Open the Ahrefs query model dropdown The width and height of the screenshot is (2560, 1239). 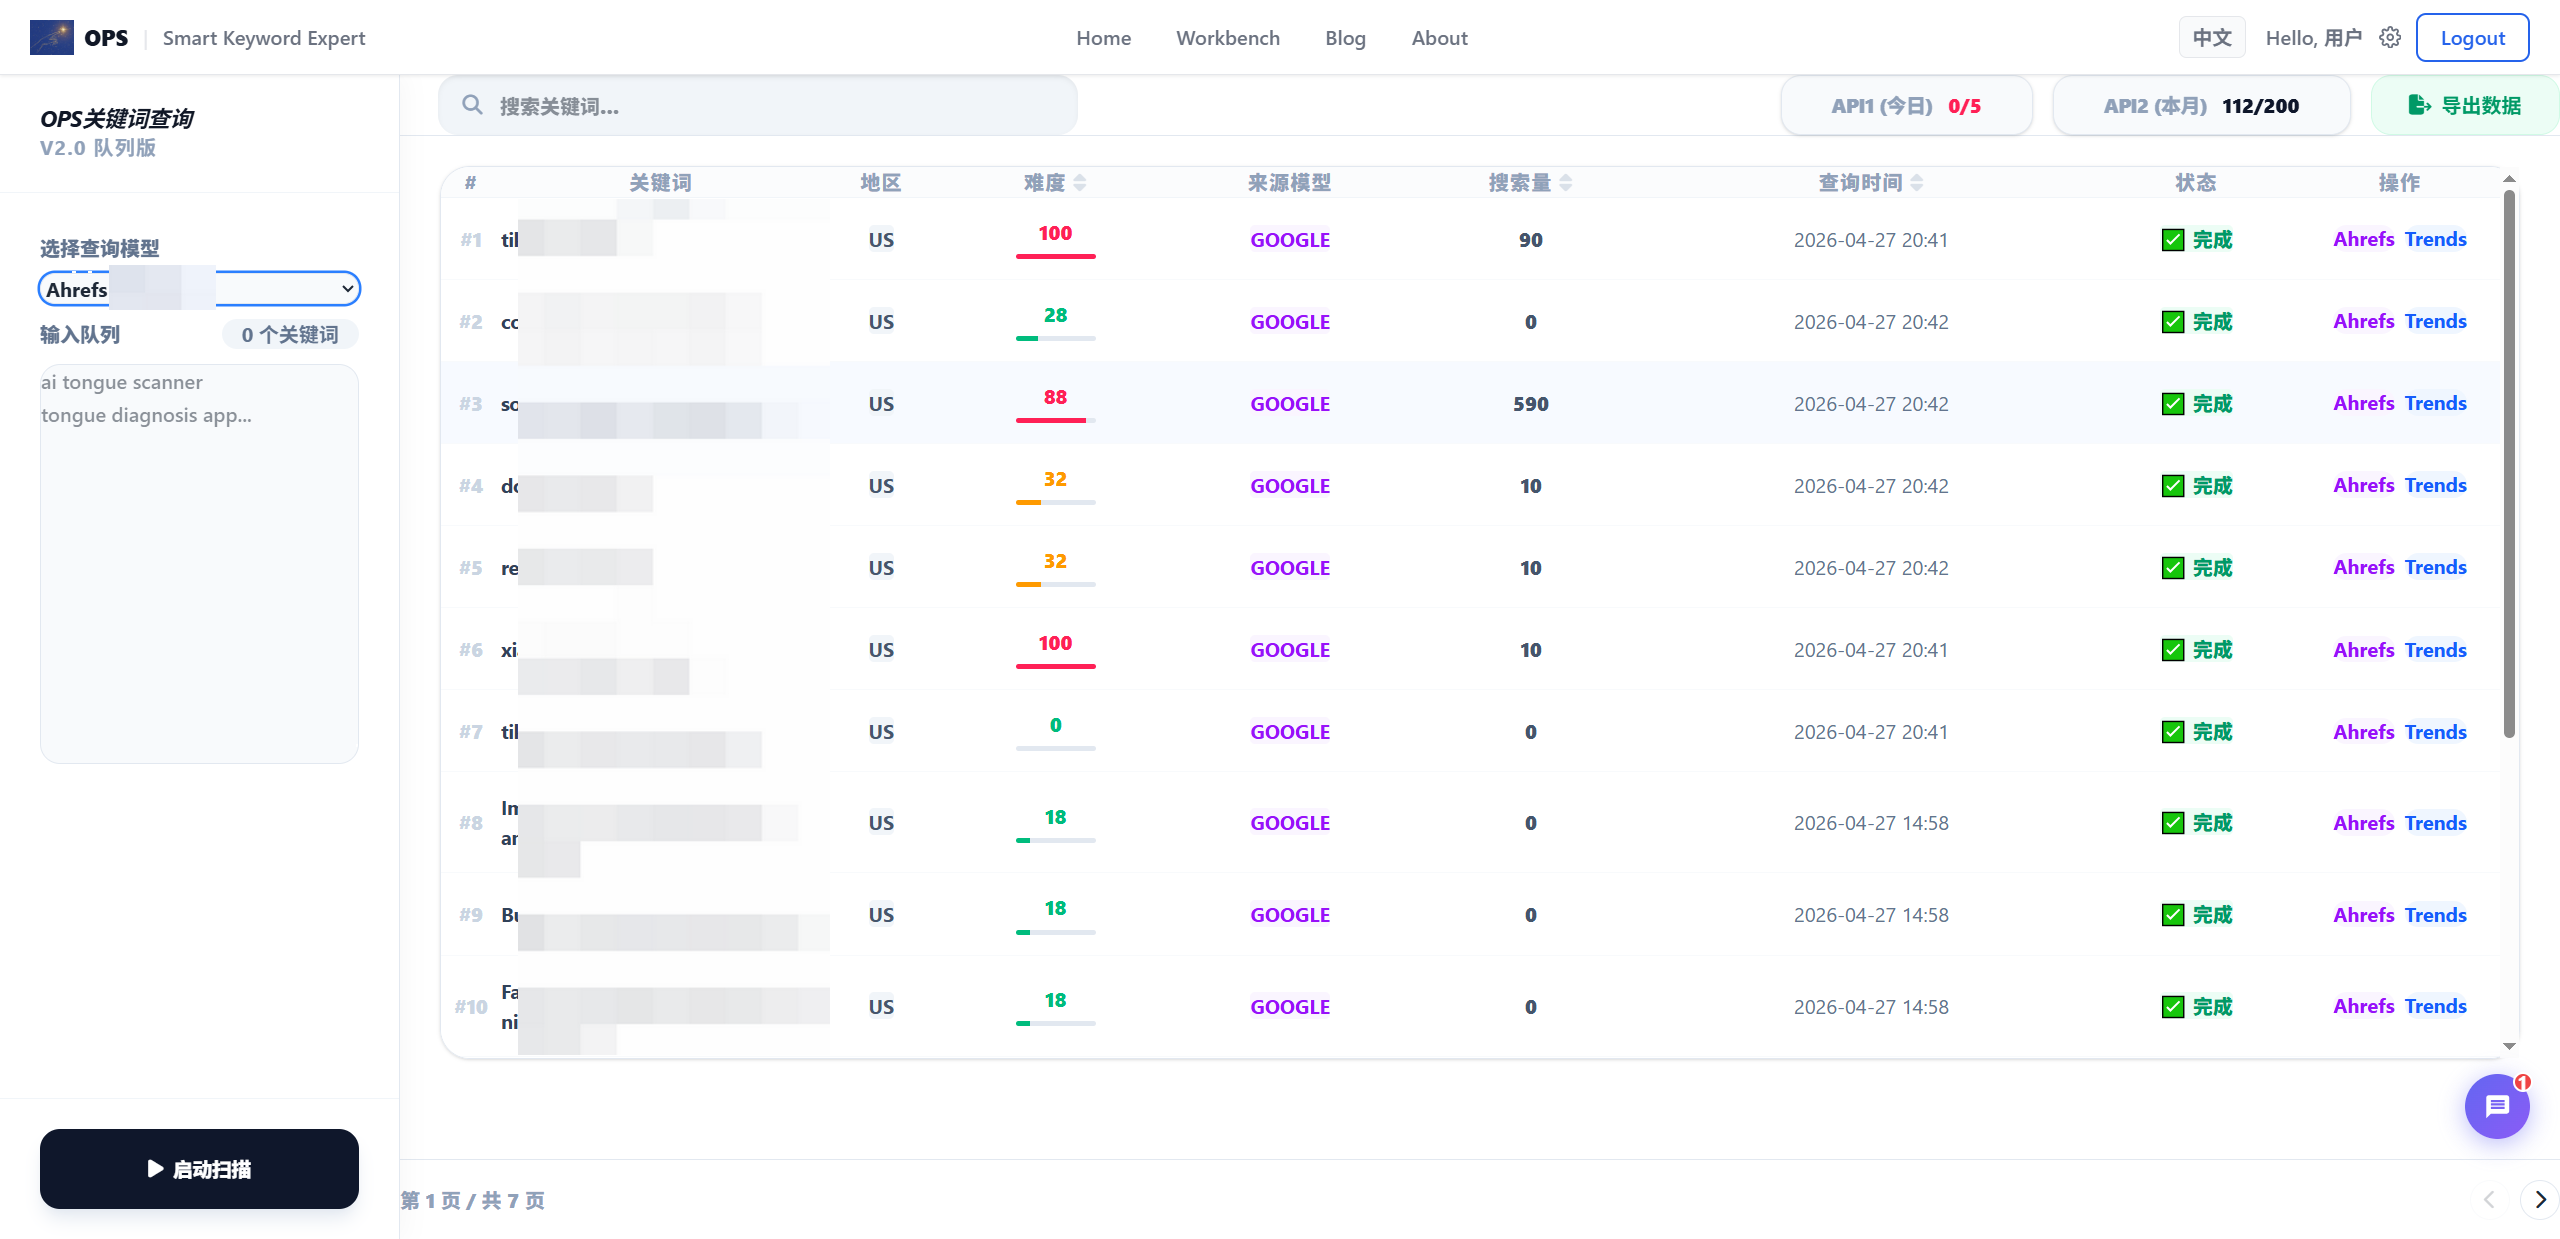click(x=199, y=289)
